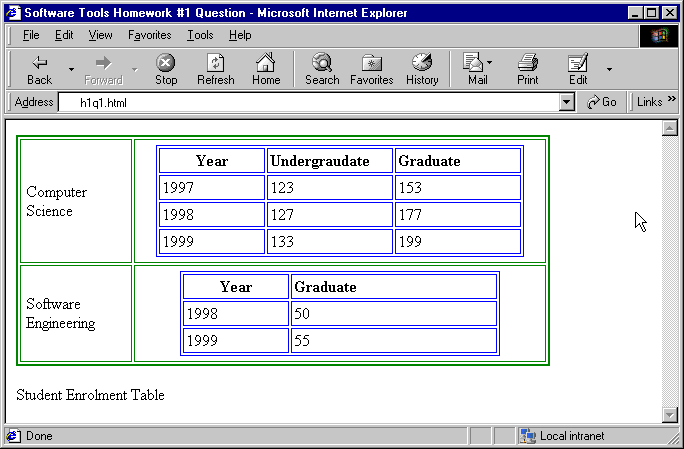Open the Favorites folder toolbar icon
684x449 pixels.
pyautogui.click(x=372, y=63)
